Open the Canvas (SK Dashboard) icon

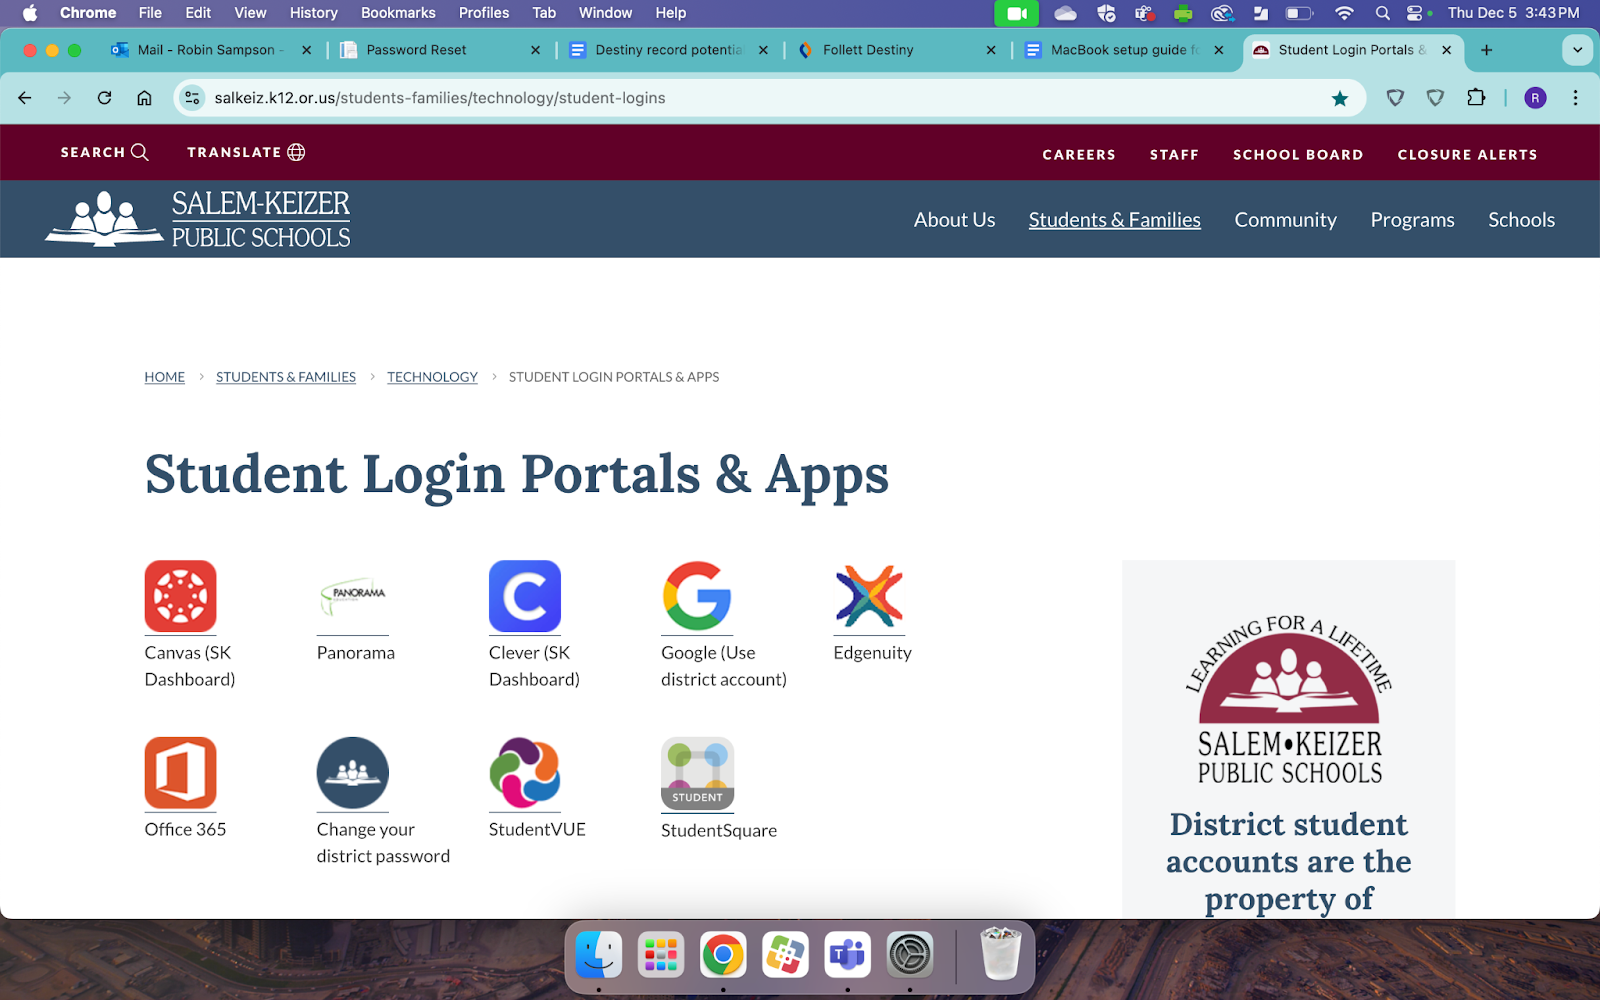180,596
